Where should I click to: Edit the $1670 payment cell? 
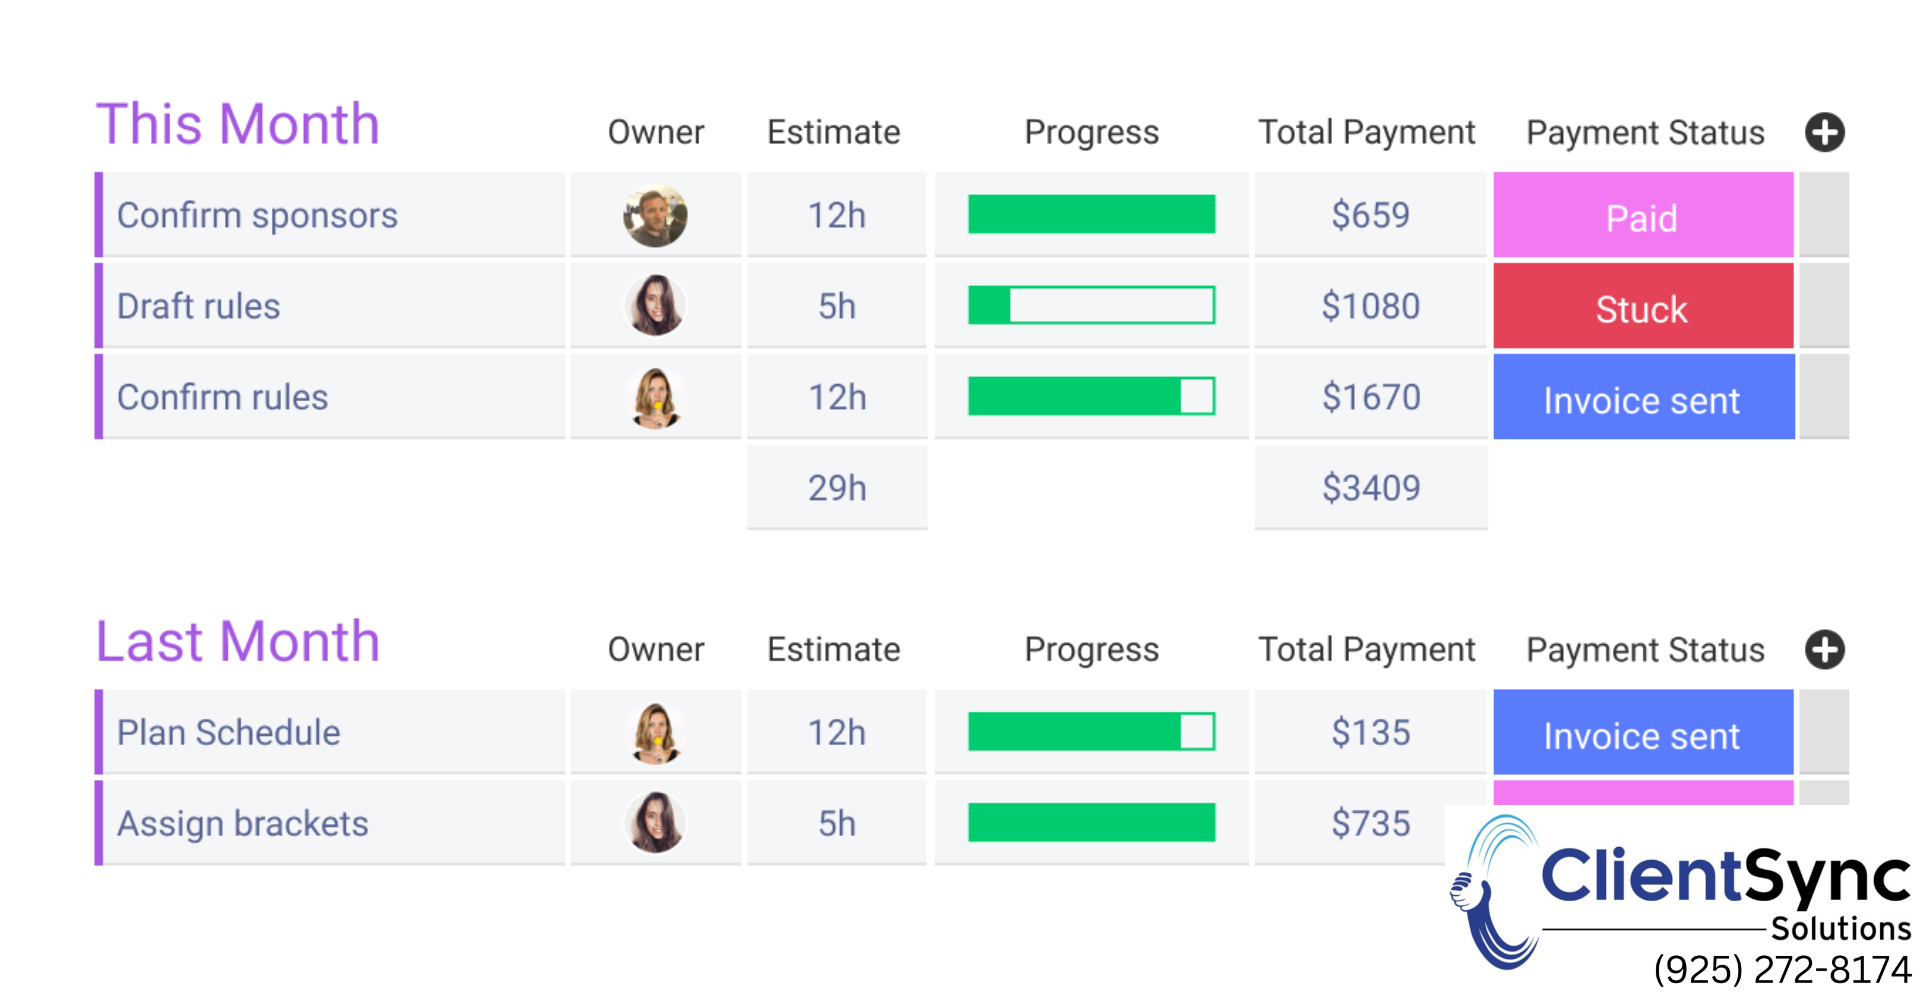(x=1371, y=397)
